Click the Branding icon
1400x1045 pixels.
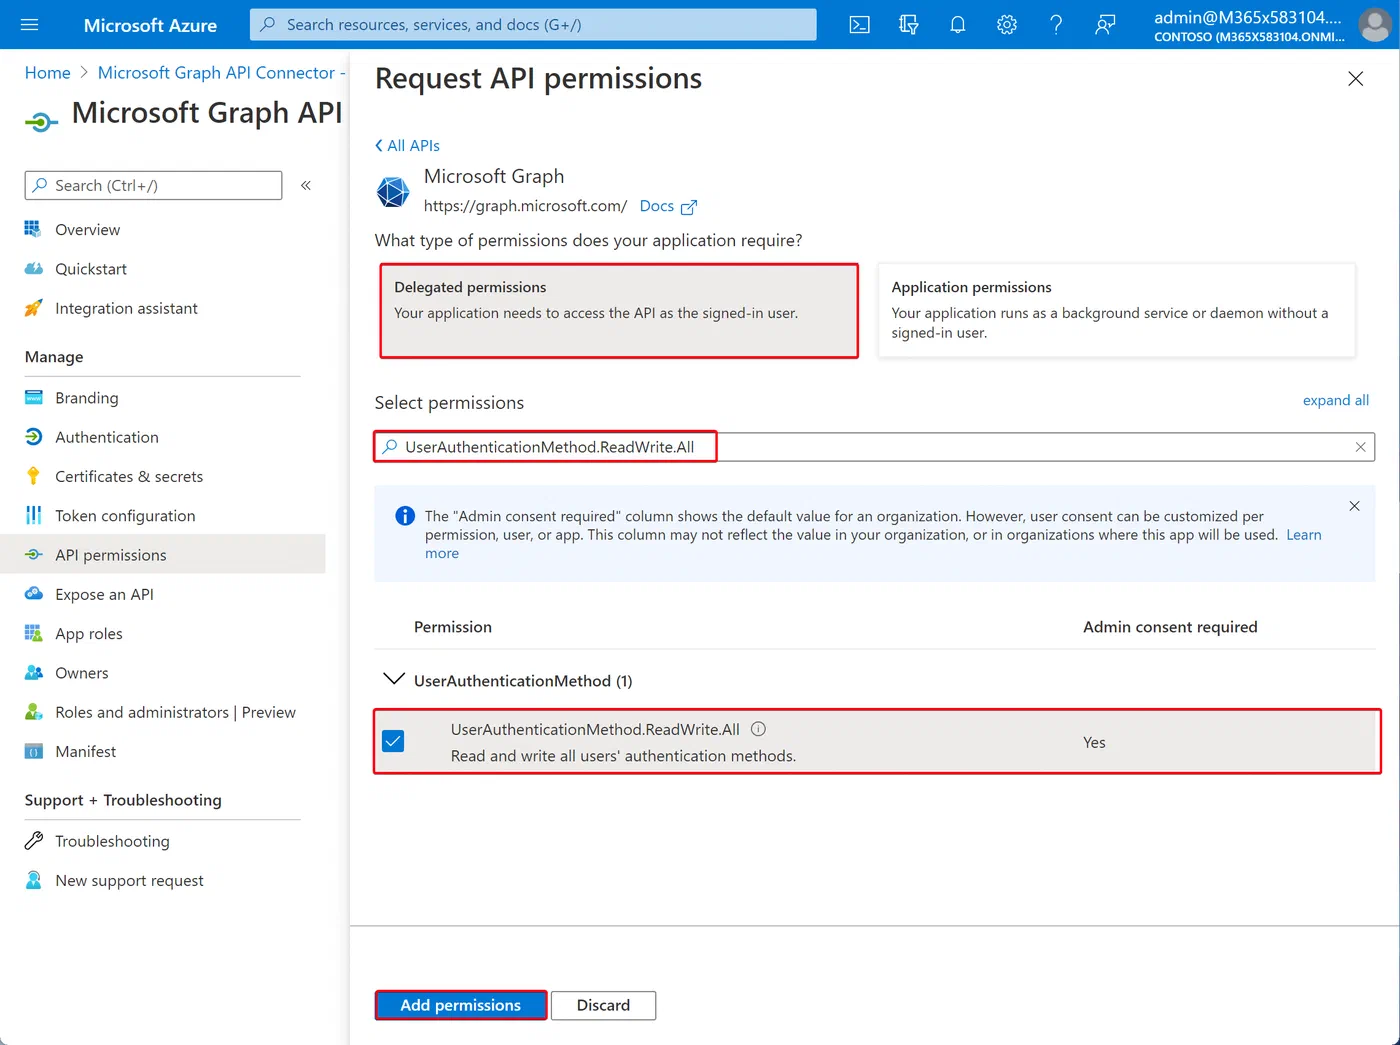coord(33,398)
